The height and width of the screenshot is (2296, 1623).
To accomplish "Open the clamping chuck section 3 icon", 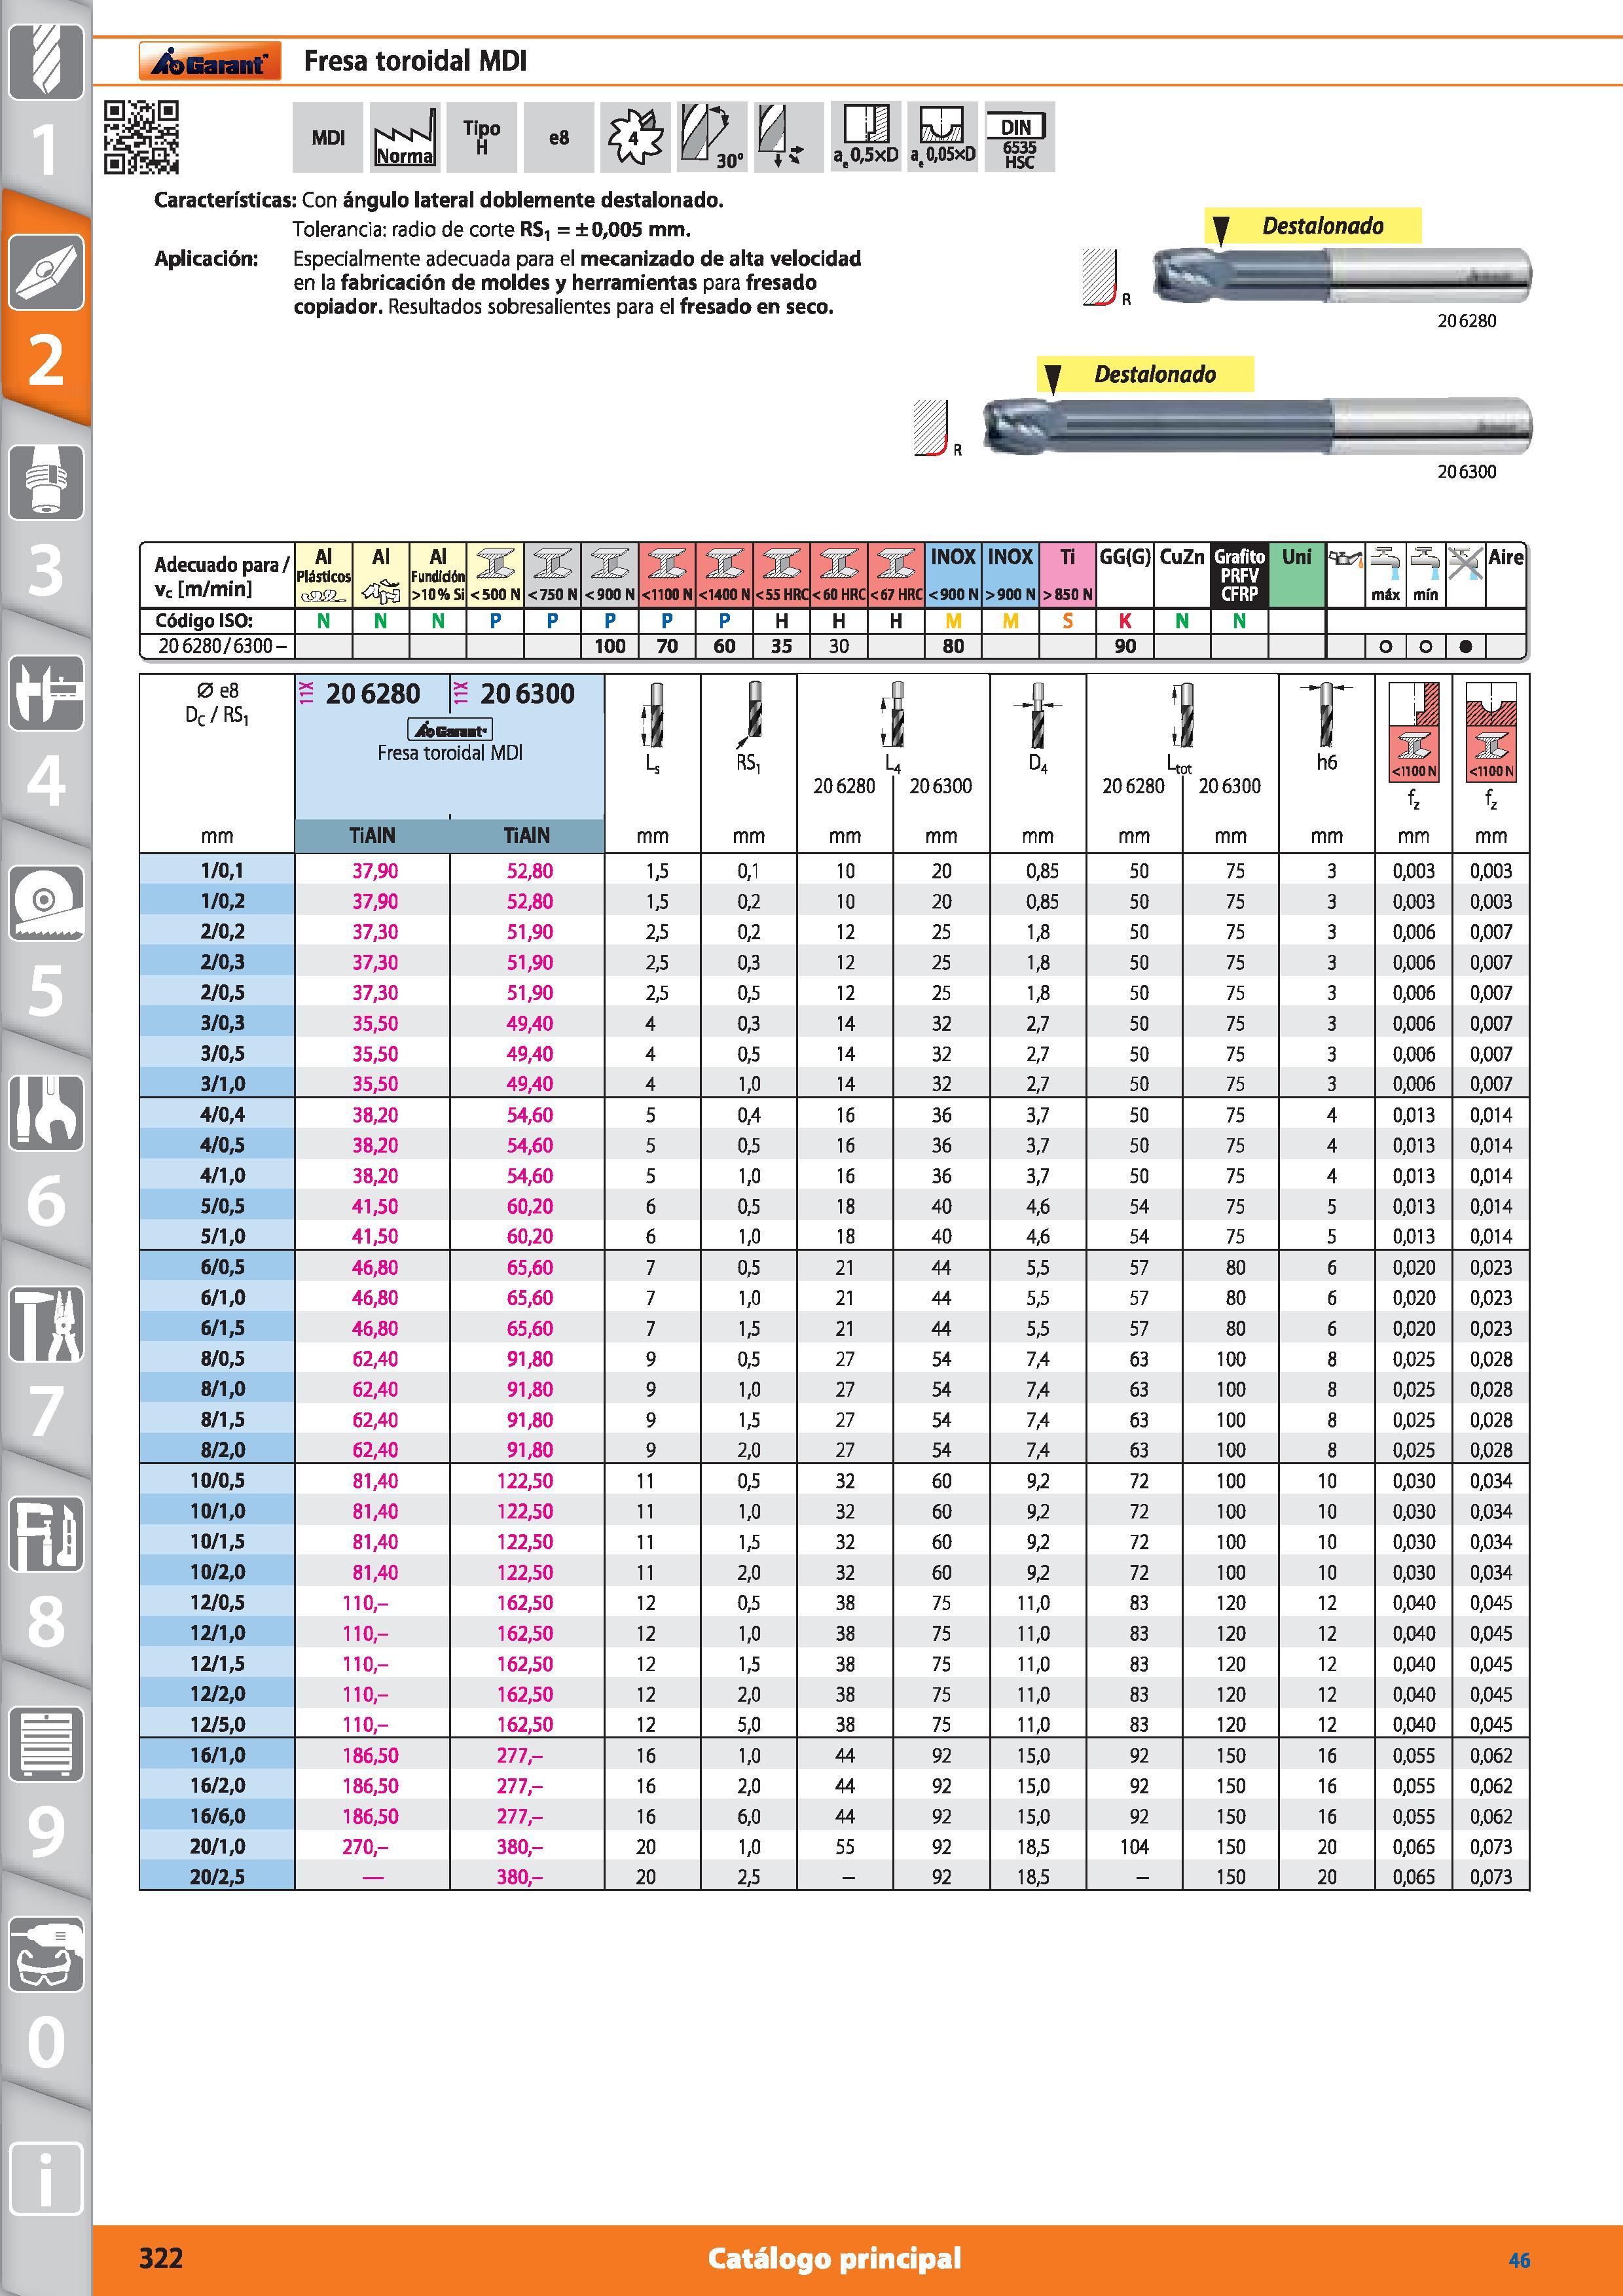I will (46, 483).
